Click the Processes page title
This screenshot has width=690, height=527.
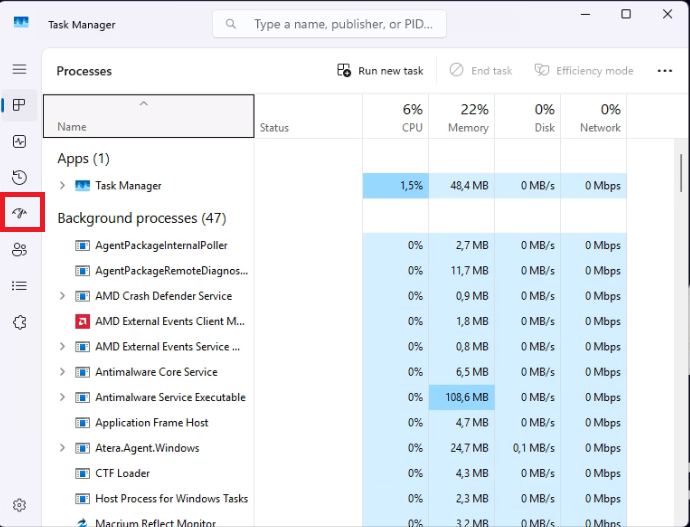pyautogui.click(x=84, y=71)
